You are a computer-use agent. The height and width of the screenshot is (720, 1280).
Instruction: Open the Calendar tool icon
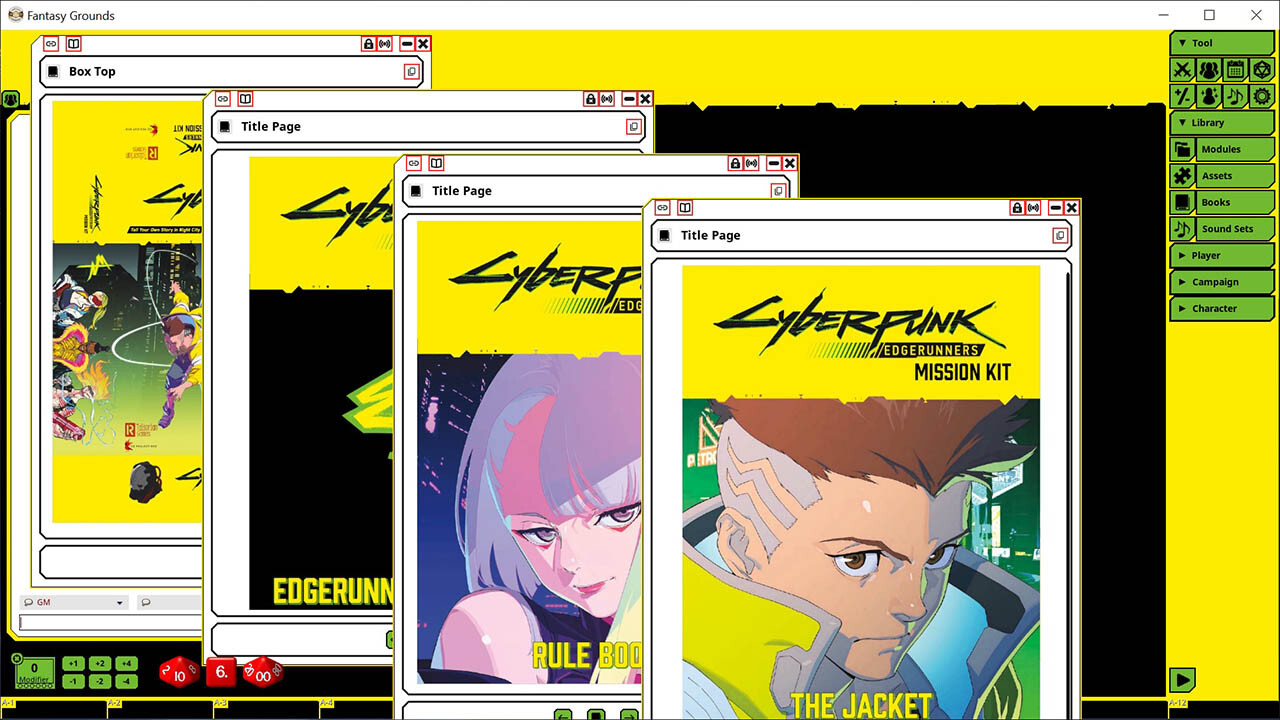pos(1235,69)
